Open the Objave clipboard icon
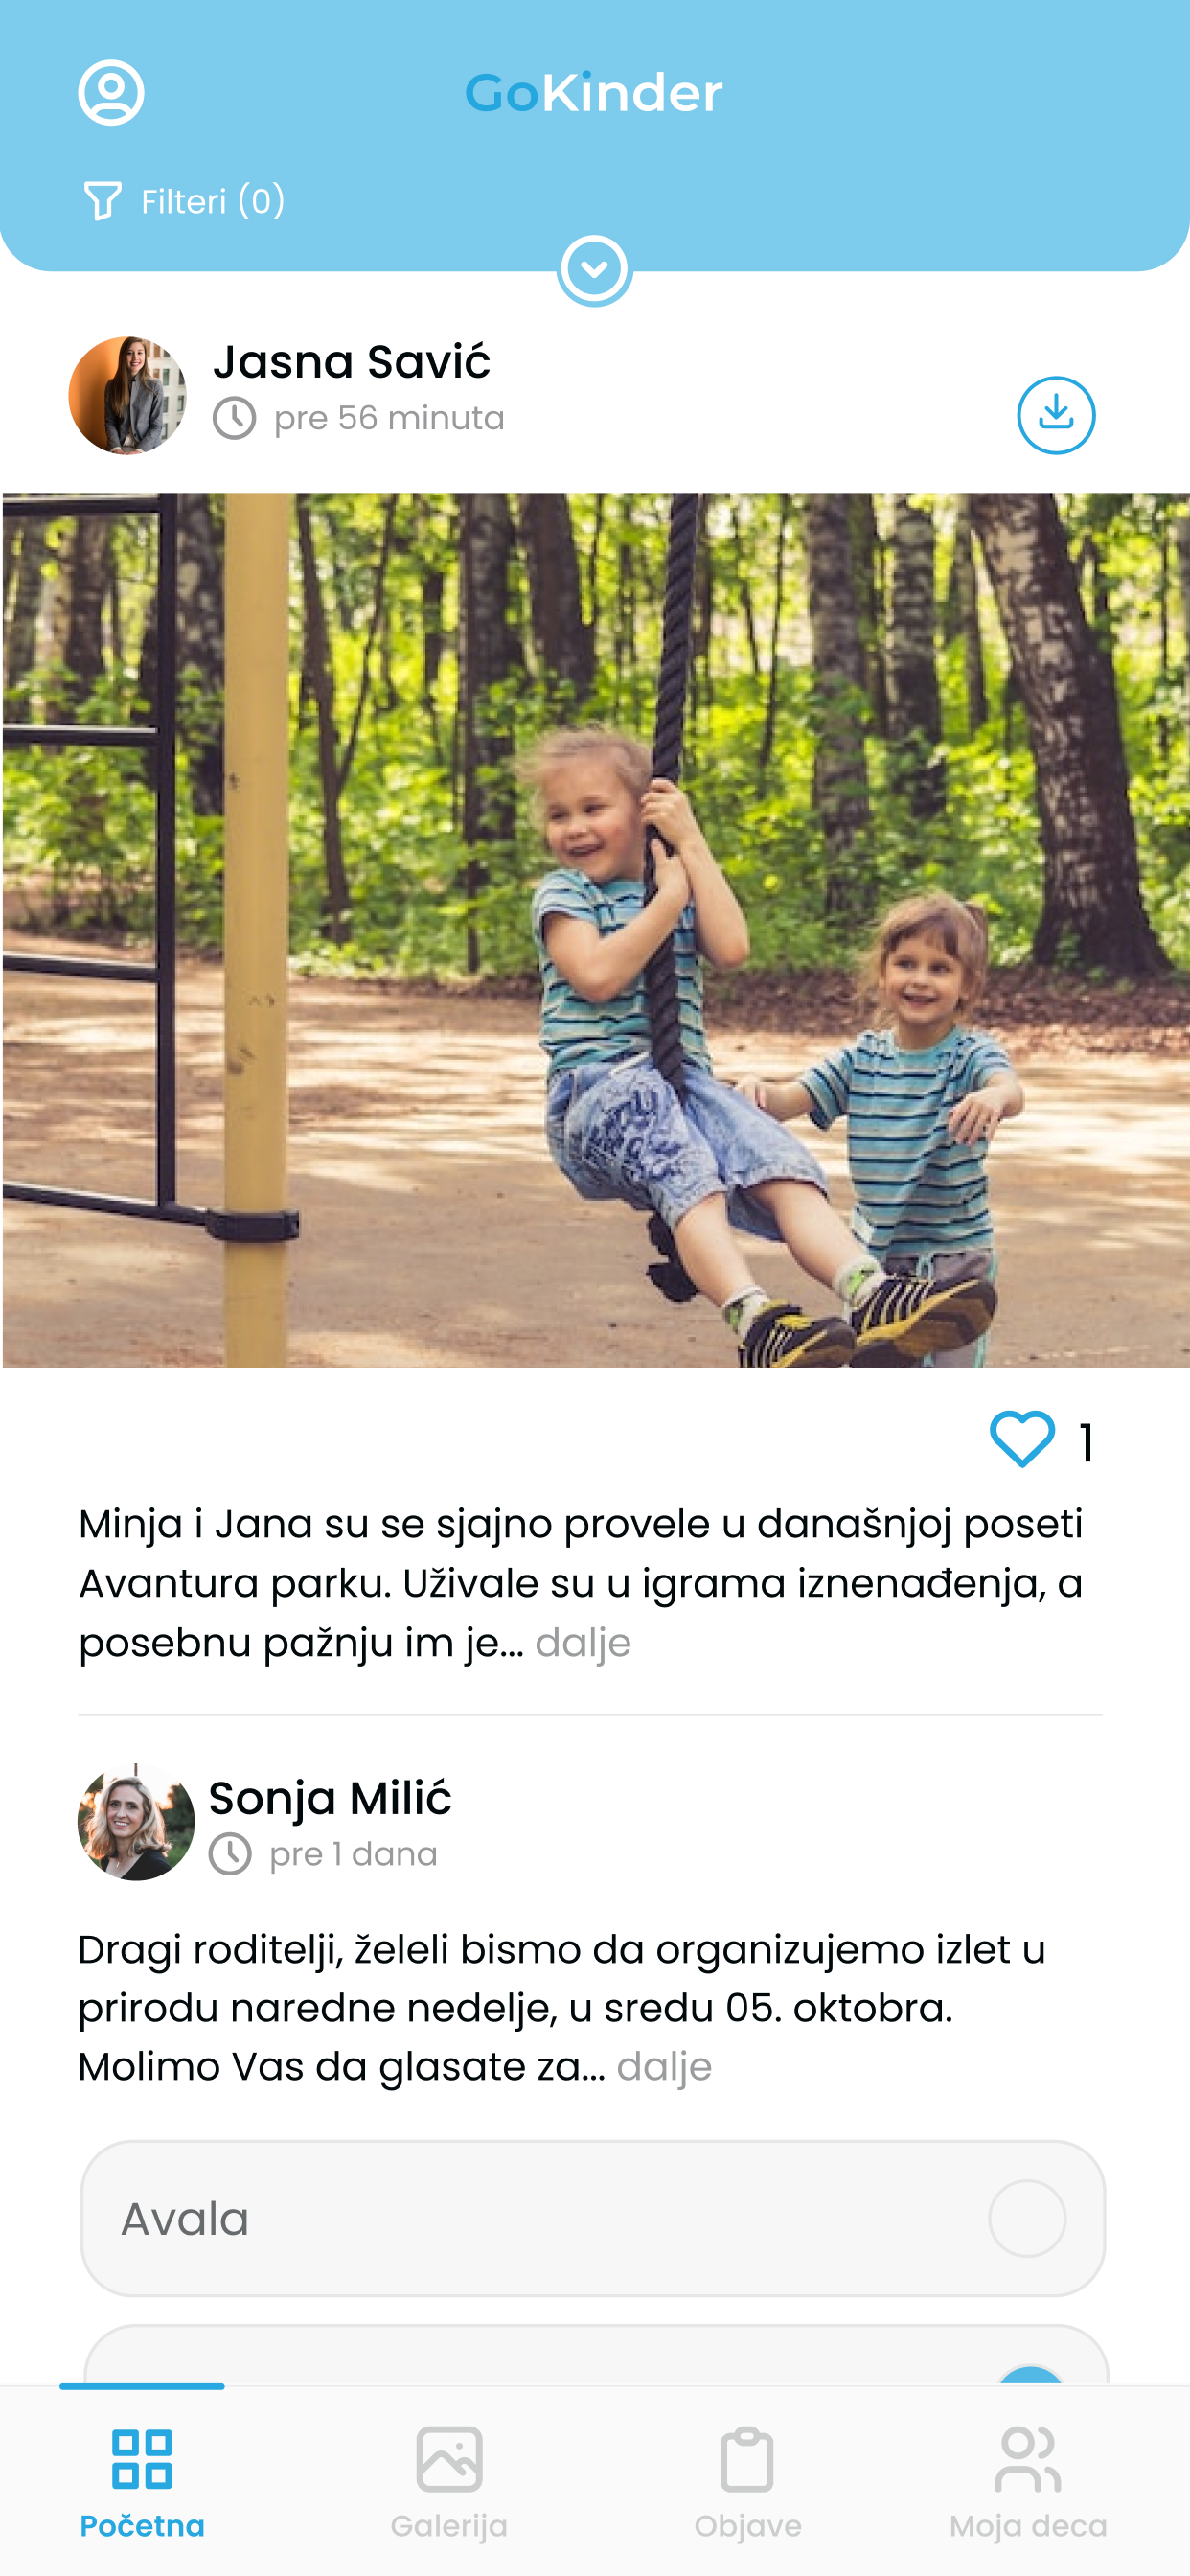The height and width of the screenshot is (2576, 1190). coord(747,2459)
